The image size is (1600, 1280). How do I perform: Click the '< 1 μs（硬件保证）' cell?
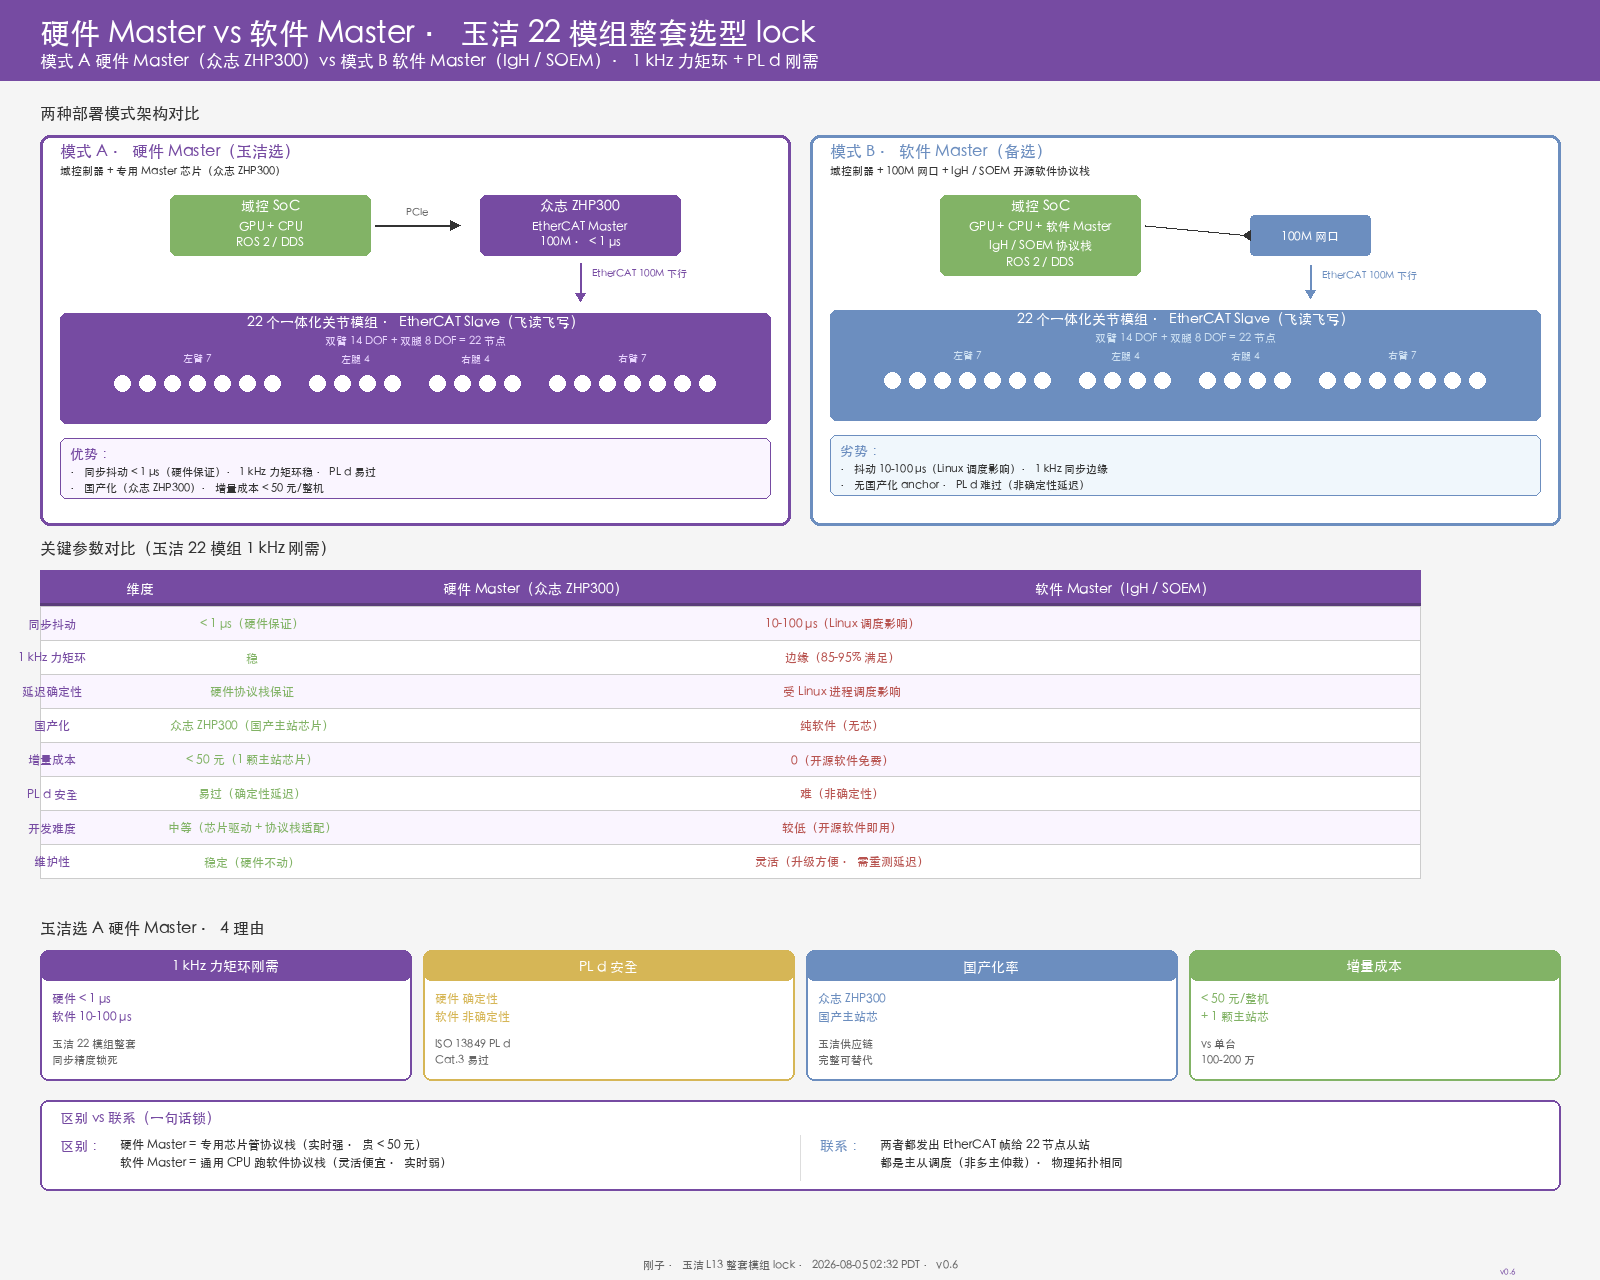click(249, 623)
